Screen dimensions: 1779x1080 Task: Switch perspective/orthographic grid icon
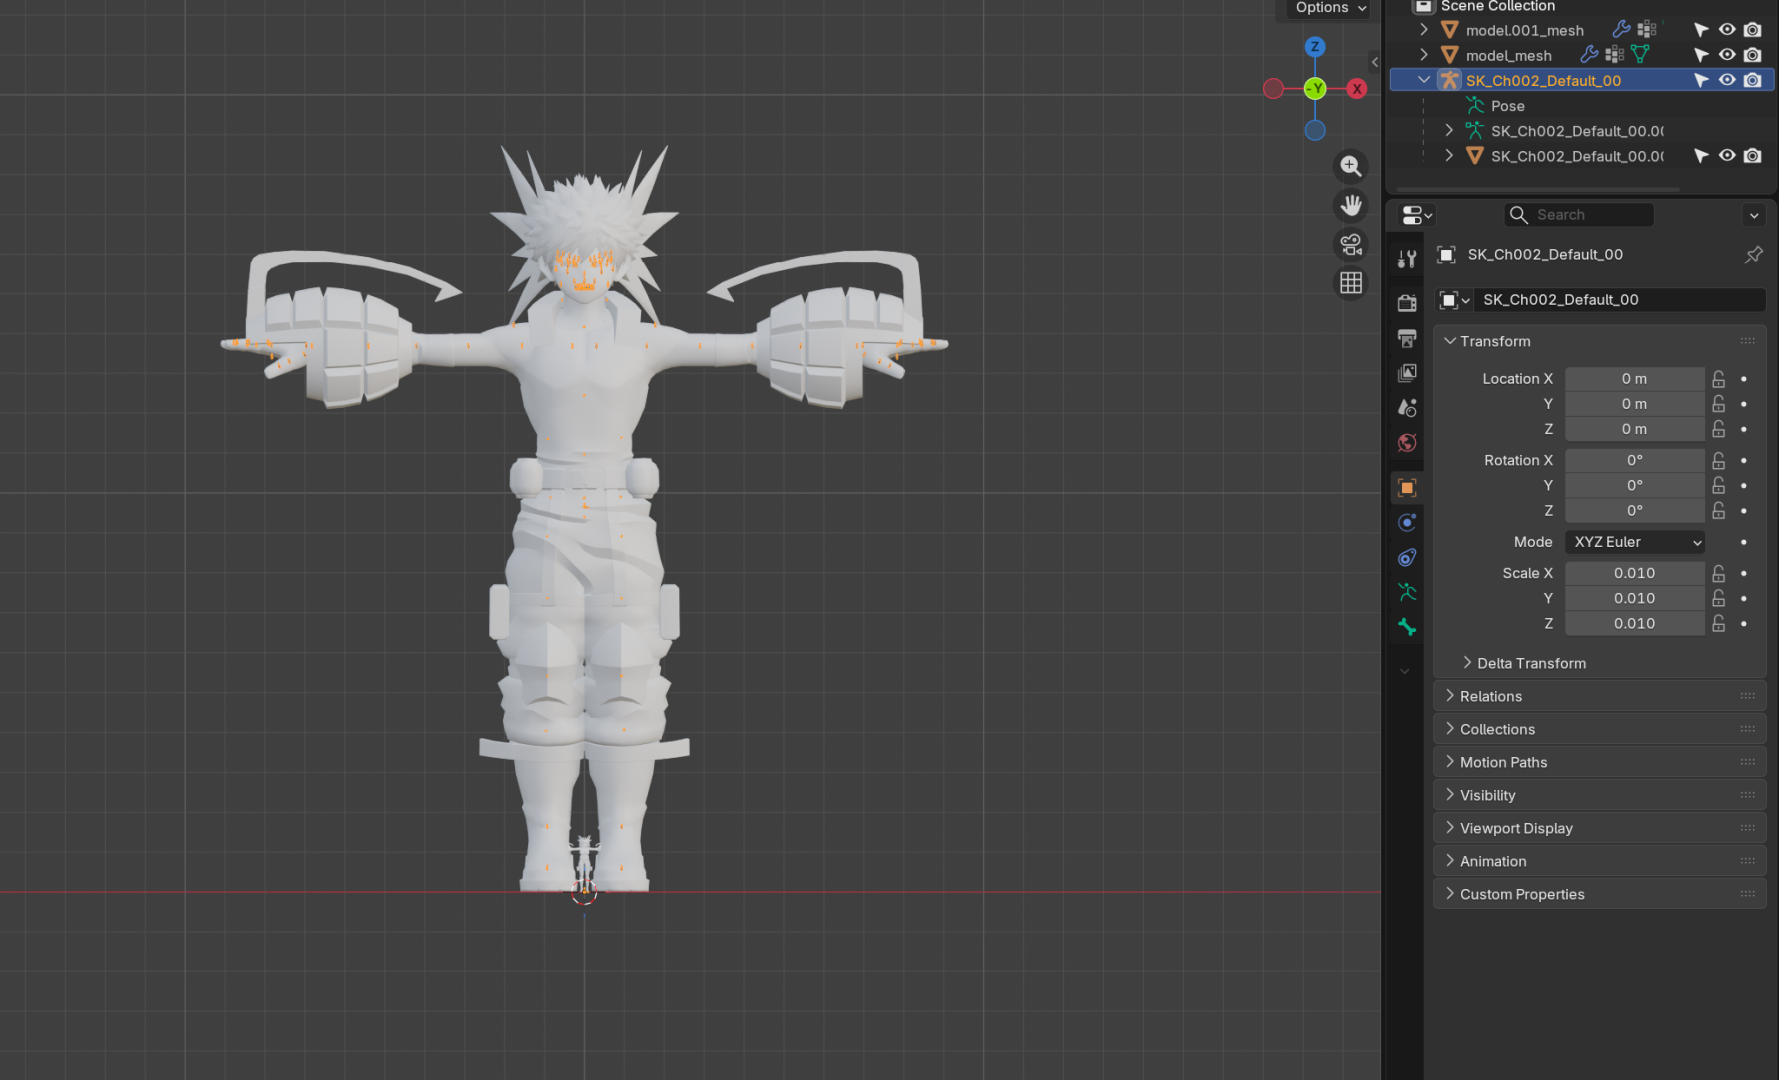tap(1351, 283)
